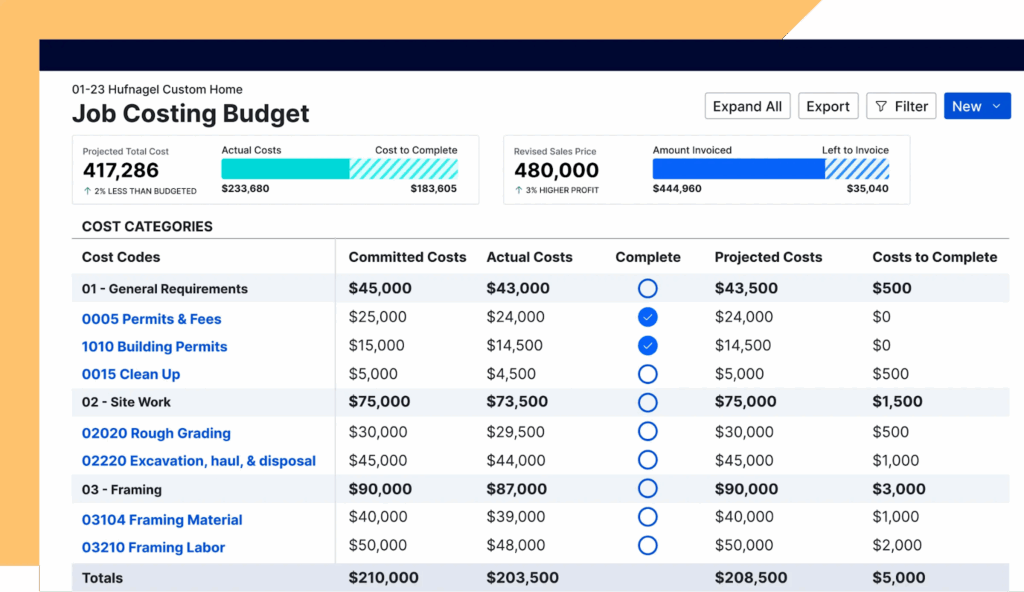Mark 03210 Framing Labor as complete

pos(647,546)
